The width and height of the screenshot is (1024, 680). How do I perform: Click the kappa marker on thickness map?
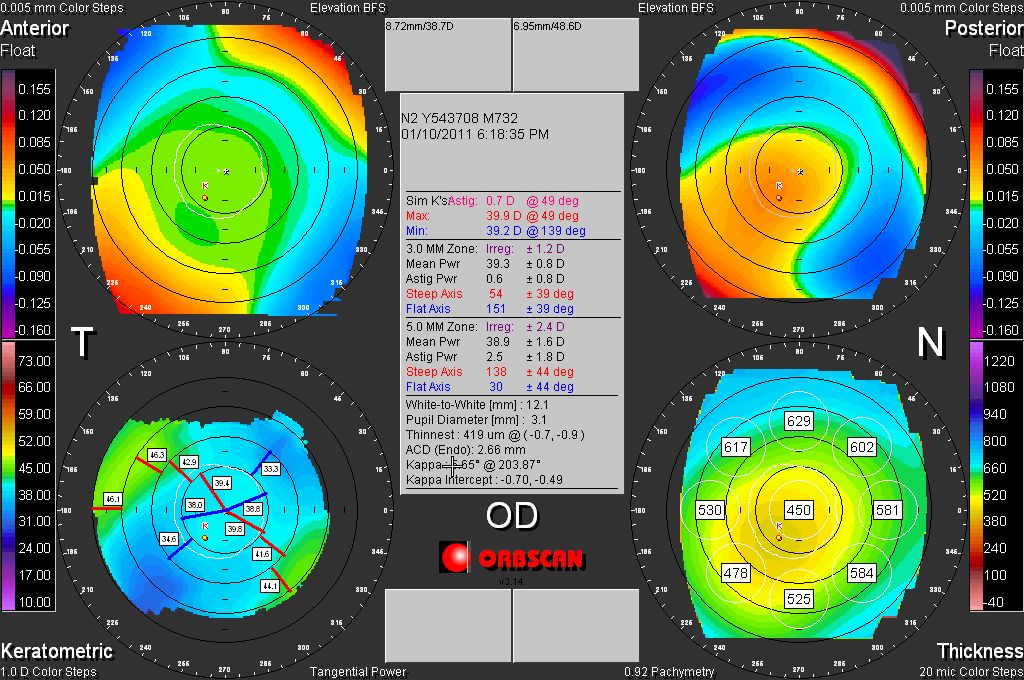[779, 525]
